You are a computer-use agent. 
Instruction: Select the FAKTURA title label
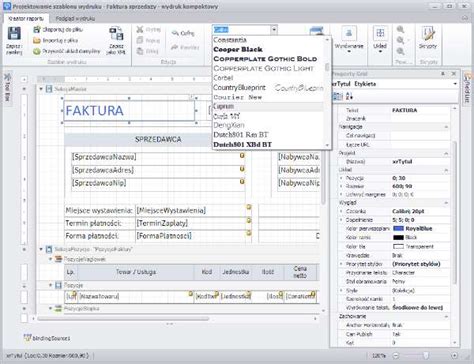[x=129, y=110]
